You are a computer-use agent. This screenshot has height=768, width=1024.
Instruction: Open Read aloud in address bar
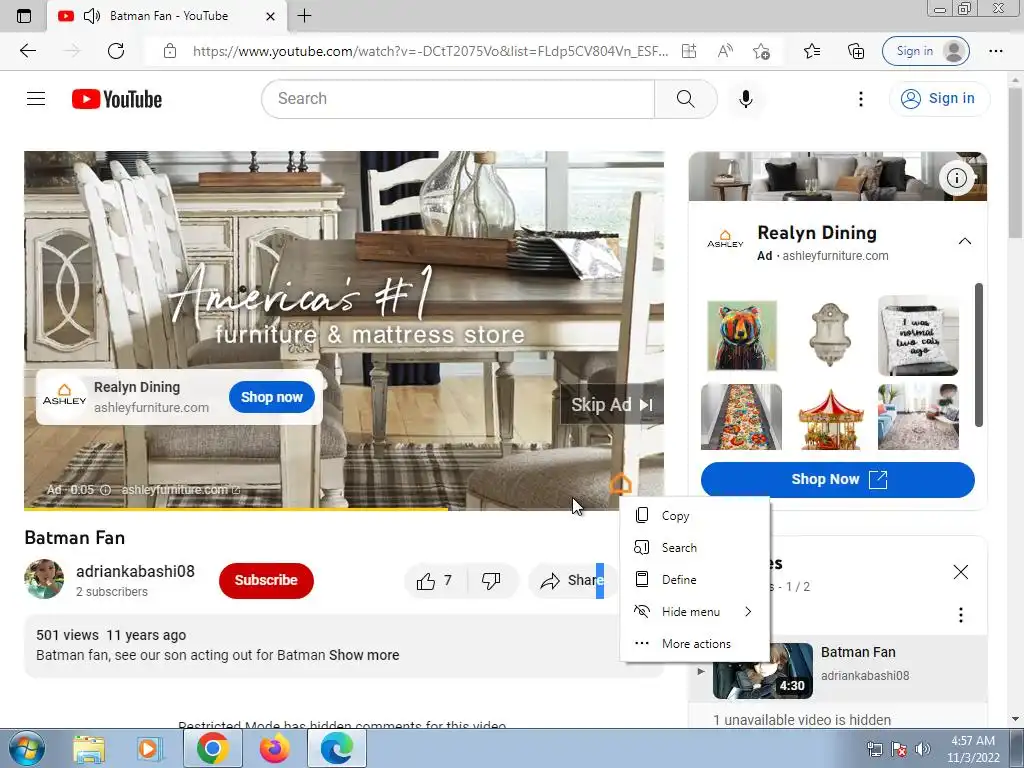[x=725, y=51]
